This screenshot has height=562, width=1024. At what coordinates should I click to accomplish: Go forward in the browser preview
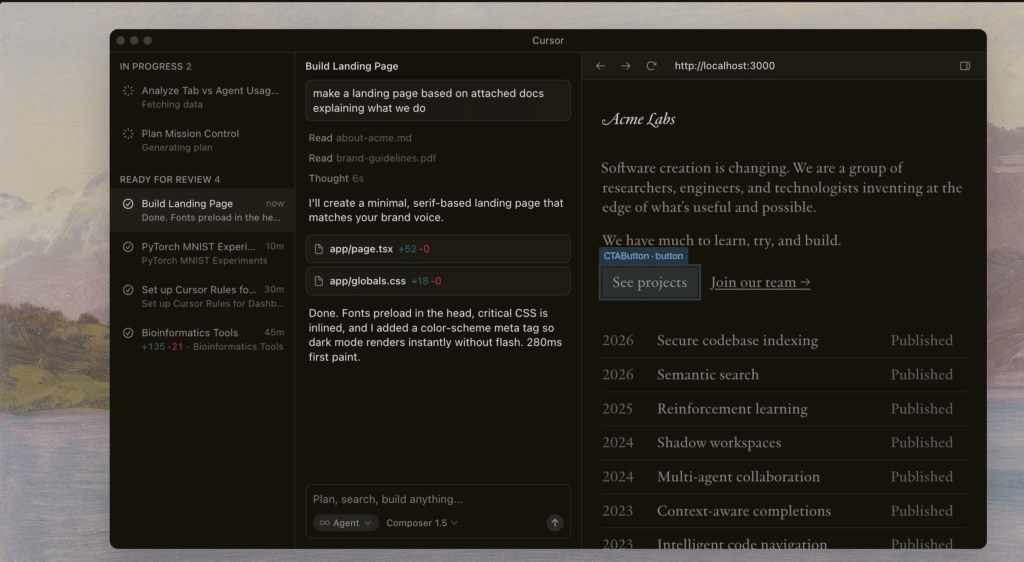pos(626,66)
